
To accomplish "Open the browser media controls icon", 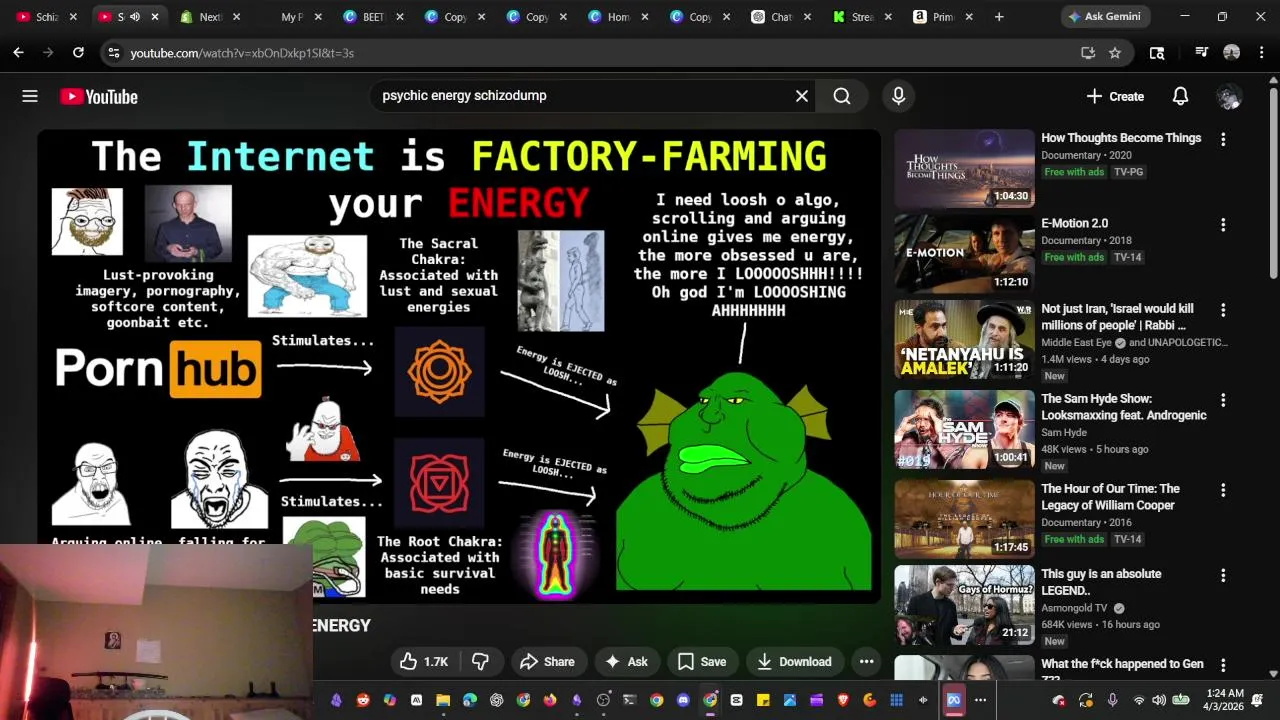I will pyautogui.click(x=1201, y=53).
